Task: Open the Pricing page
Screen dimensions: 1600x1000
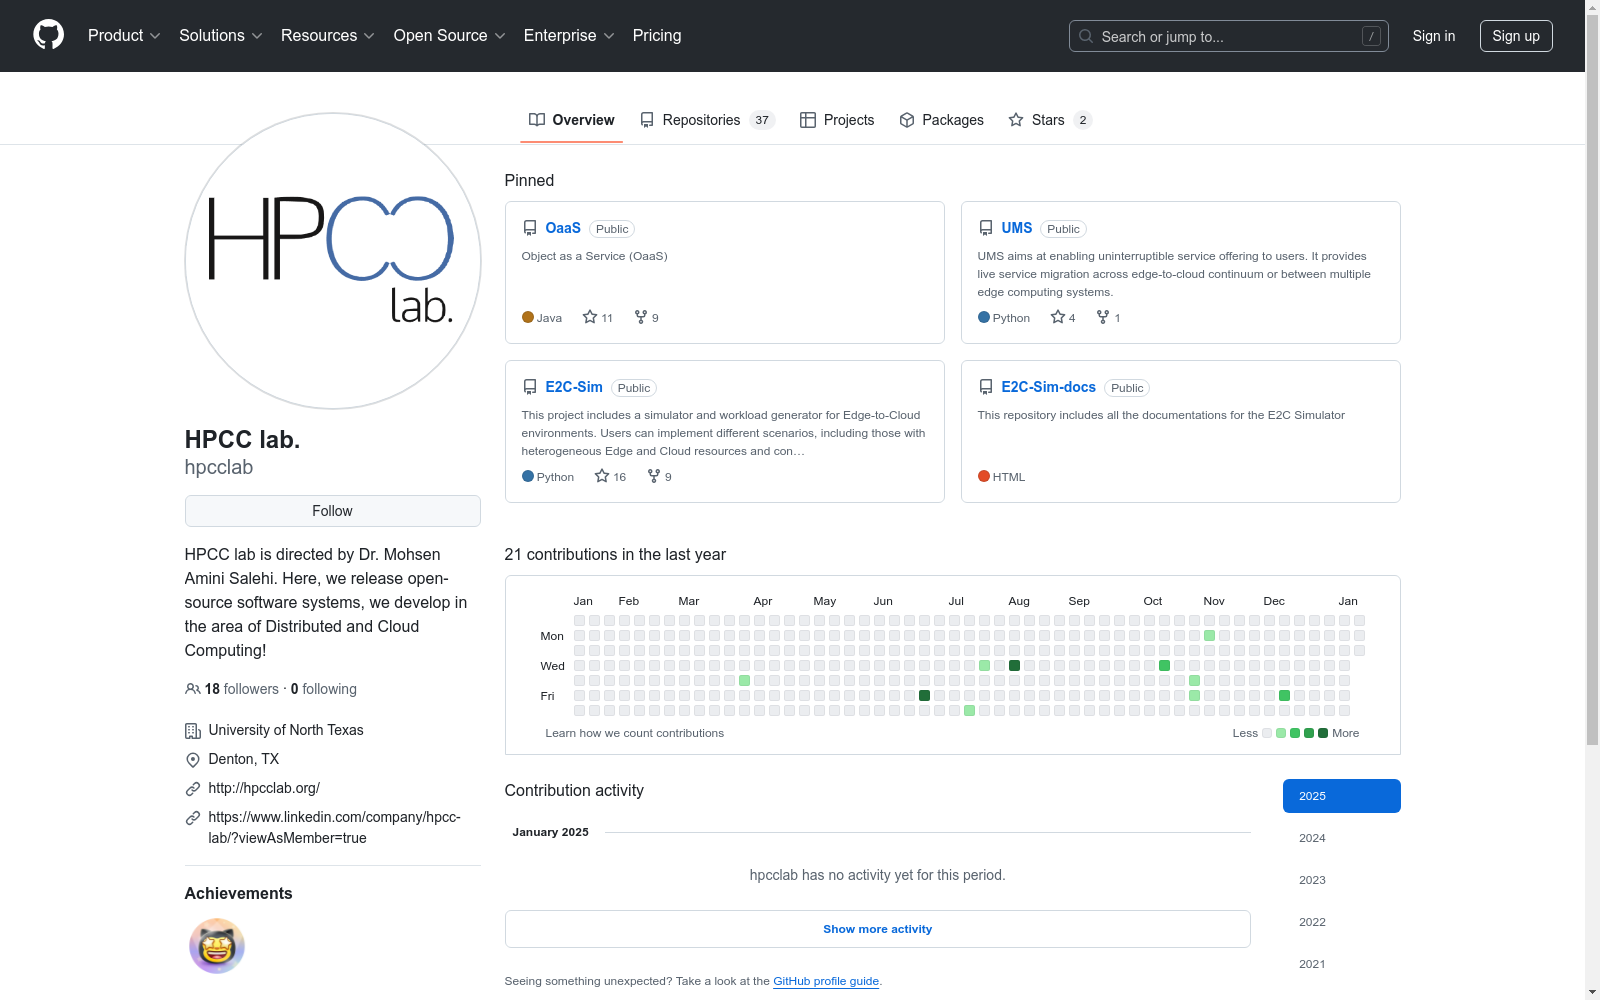Action: (x=657, y=36)
